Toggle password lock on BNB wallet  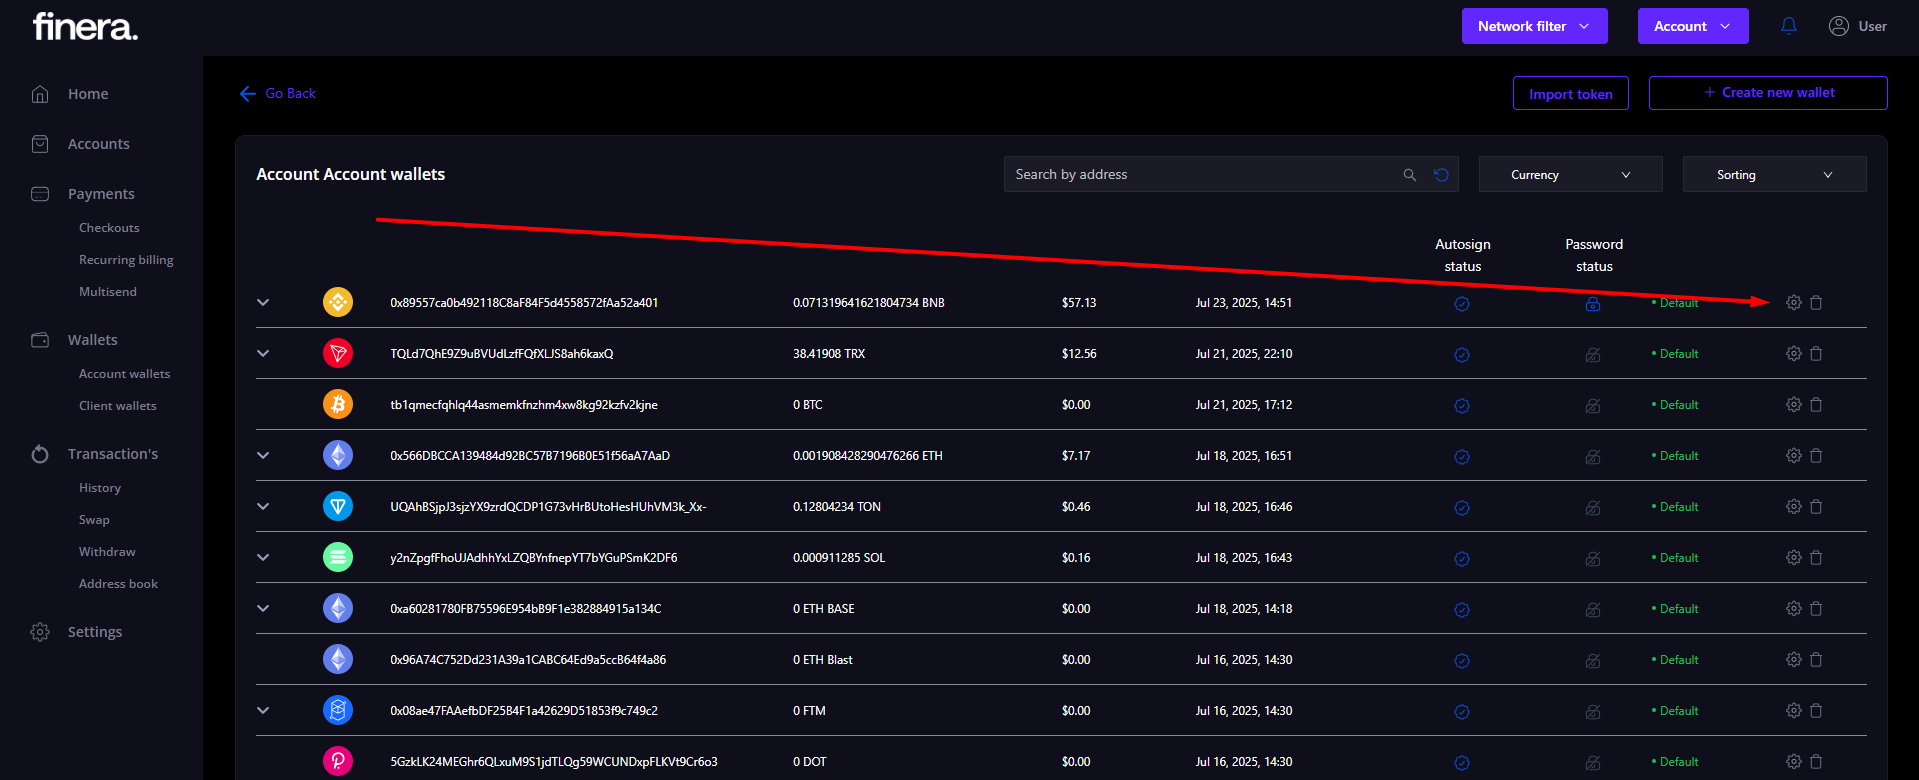pyautogui.click(x=1593, y=304)
